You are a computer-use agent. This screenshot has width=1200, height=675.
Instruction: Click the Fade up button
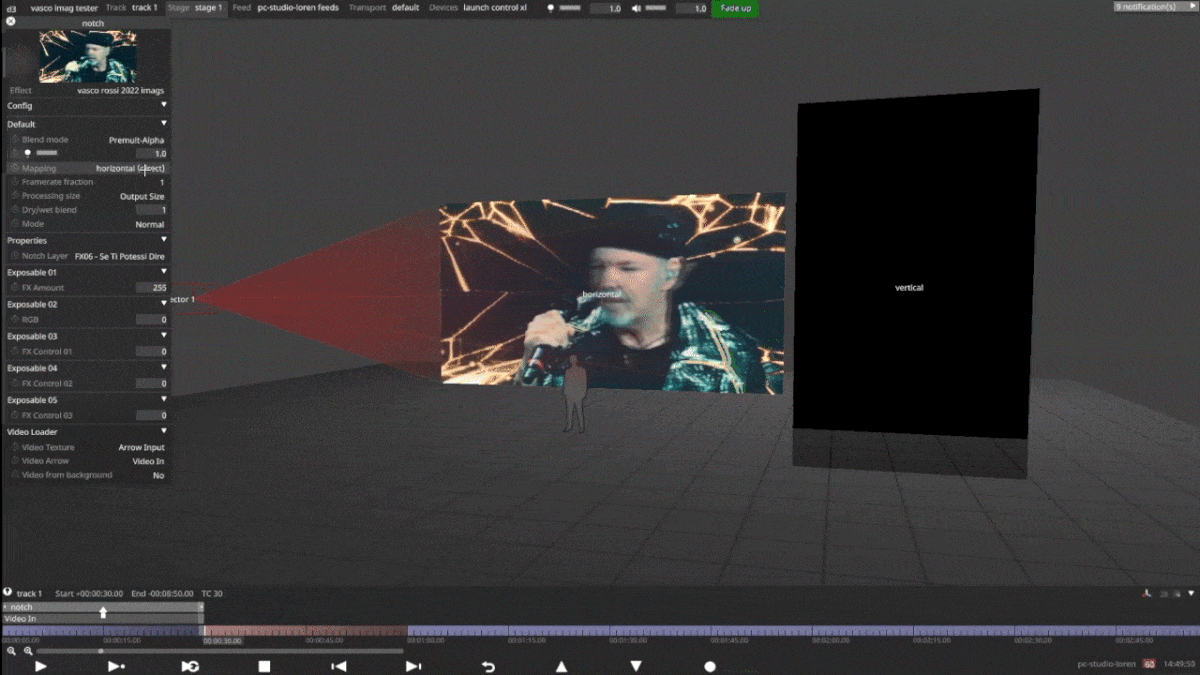pos(736,8)
